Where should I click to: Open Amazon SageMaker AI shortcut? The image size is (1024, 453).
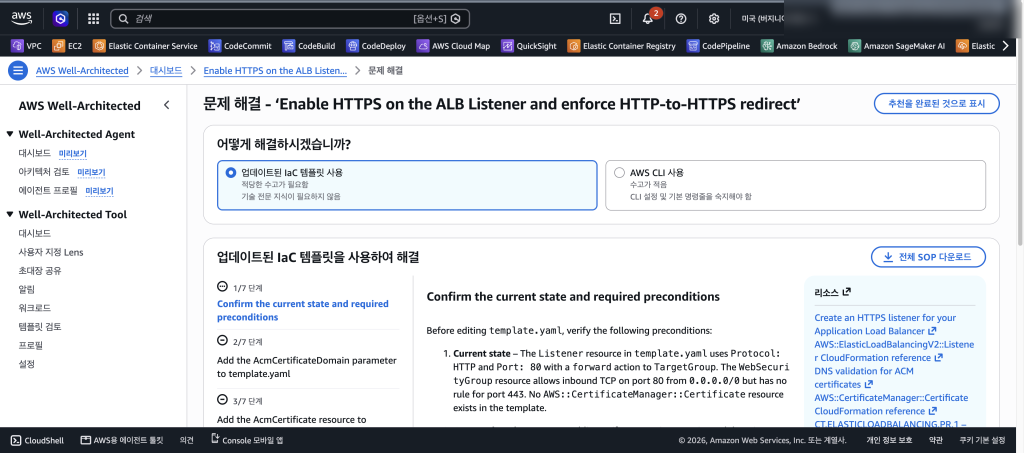897,46
